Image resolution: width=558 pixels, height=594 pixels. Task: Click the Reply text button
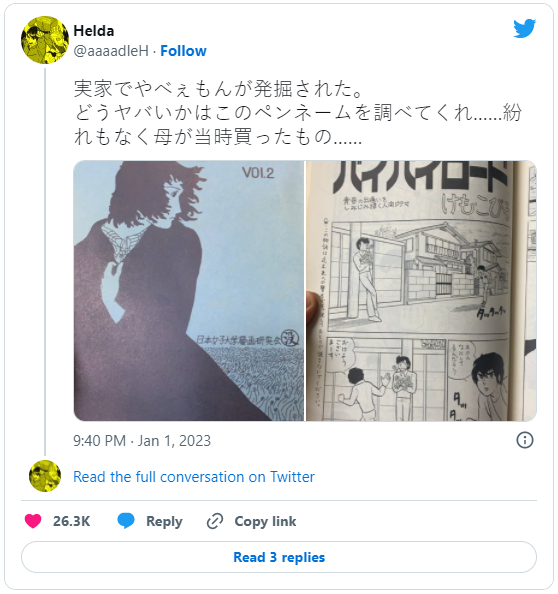pos(164,521)
